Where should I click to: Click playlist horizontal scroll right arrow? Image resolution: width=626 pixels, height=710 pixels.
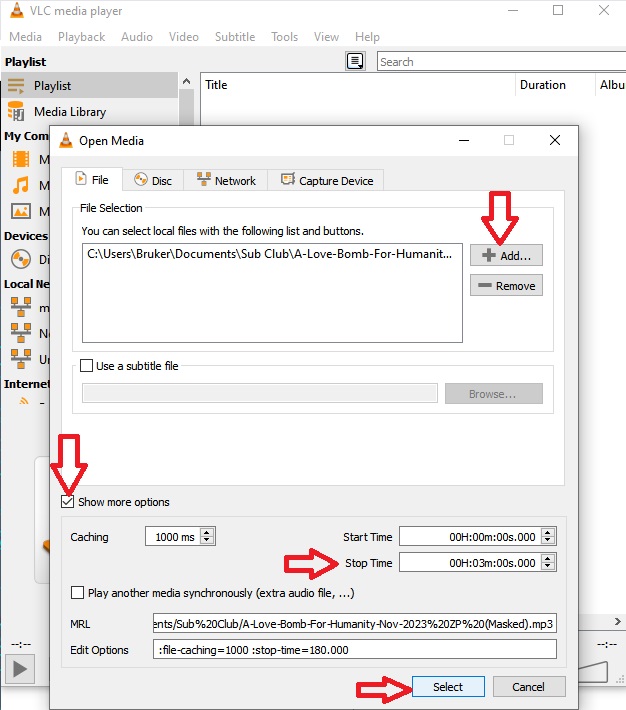point(617,621)
